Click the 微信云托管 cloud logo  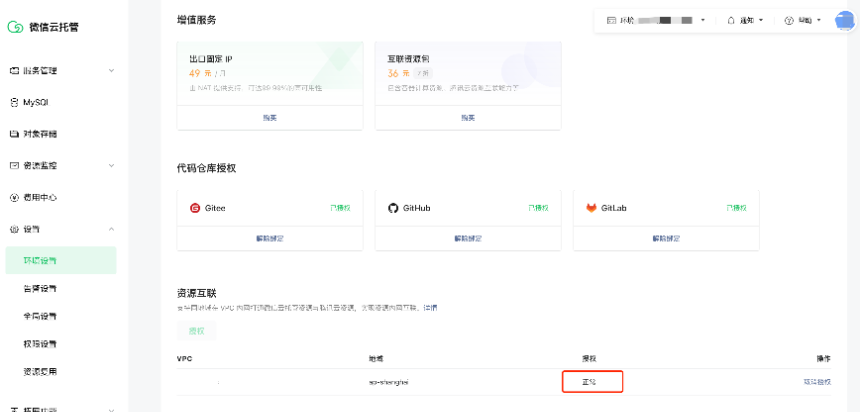15,27
